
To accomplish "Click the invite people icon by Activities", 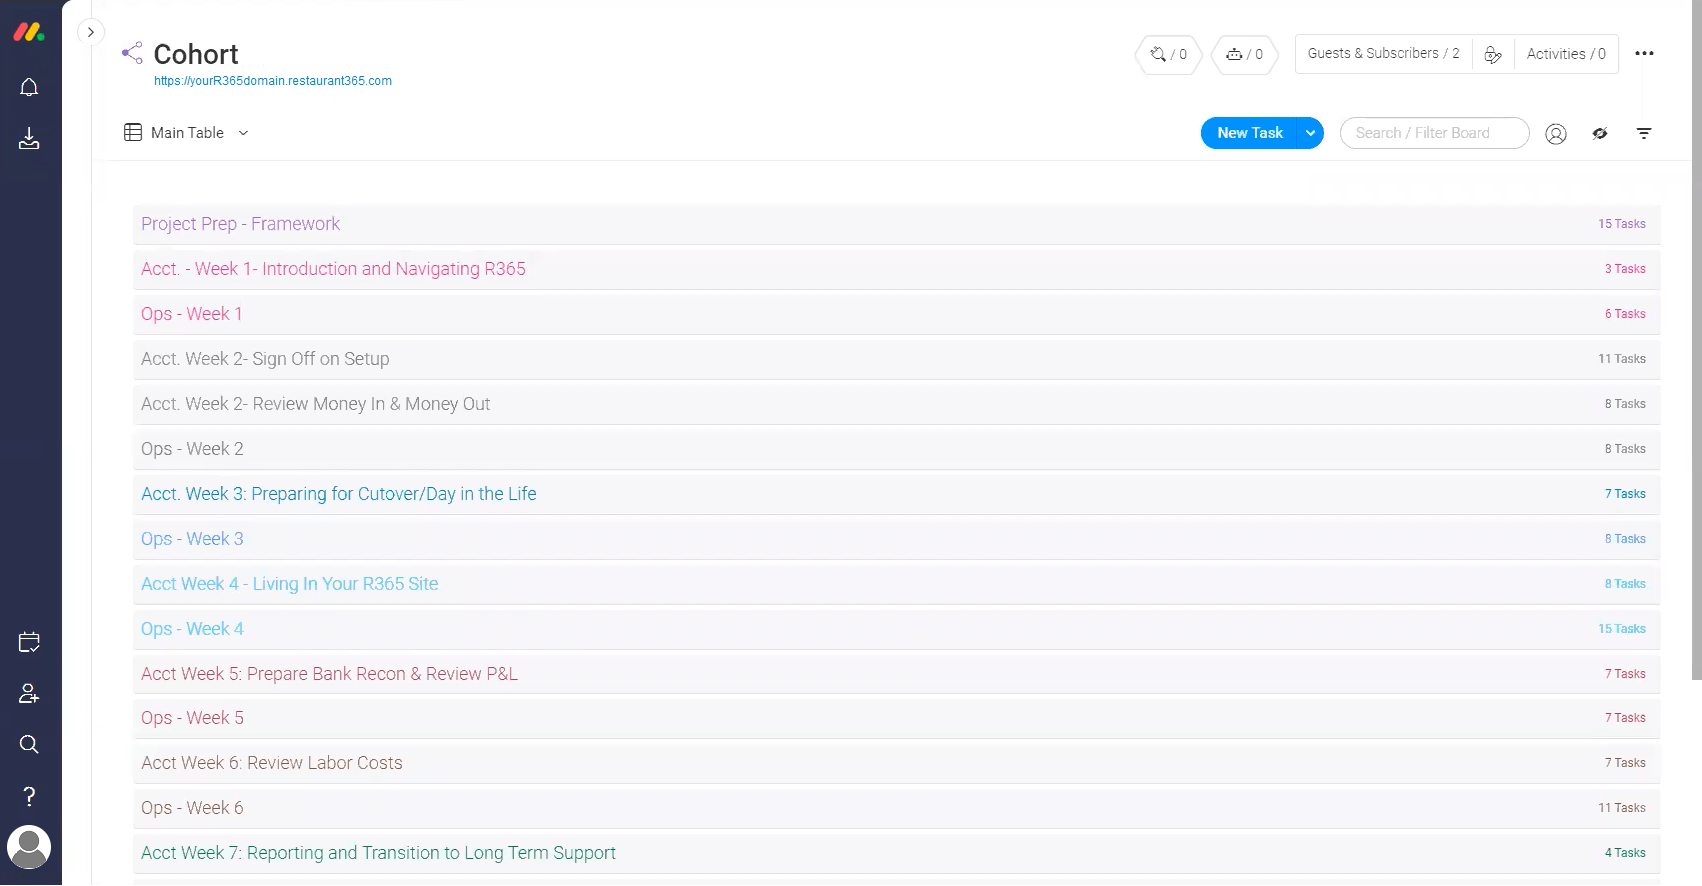I will click(1493, 54).
